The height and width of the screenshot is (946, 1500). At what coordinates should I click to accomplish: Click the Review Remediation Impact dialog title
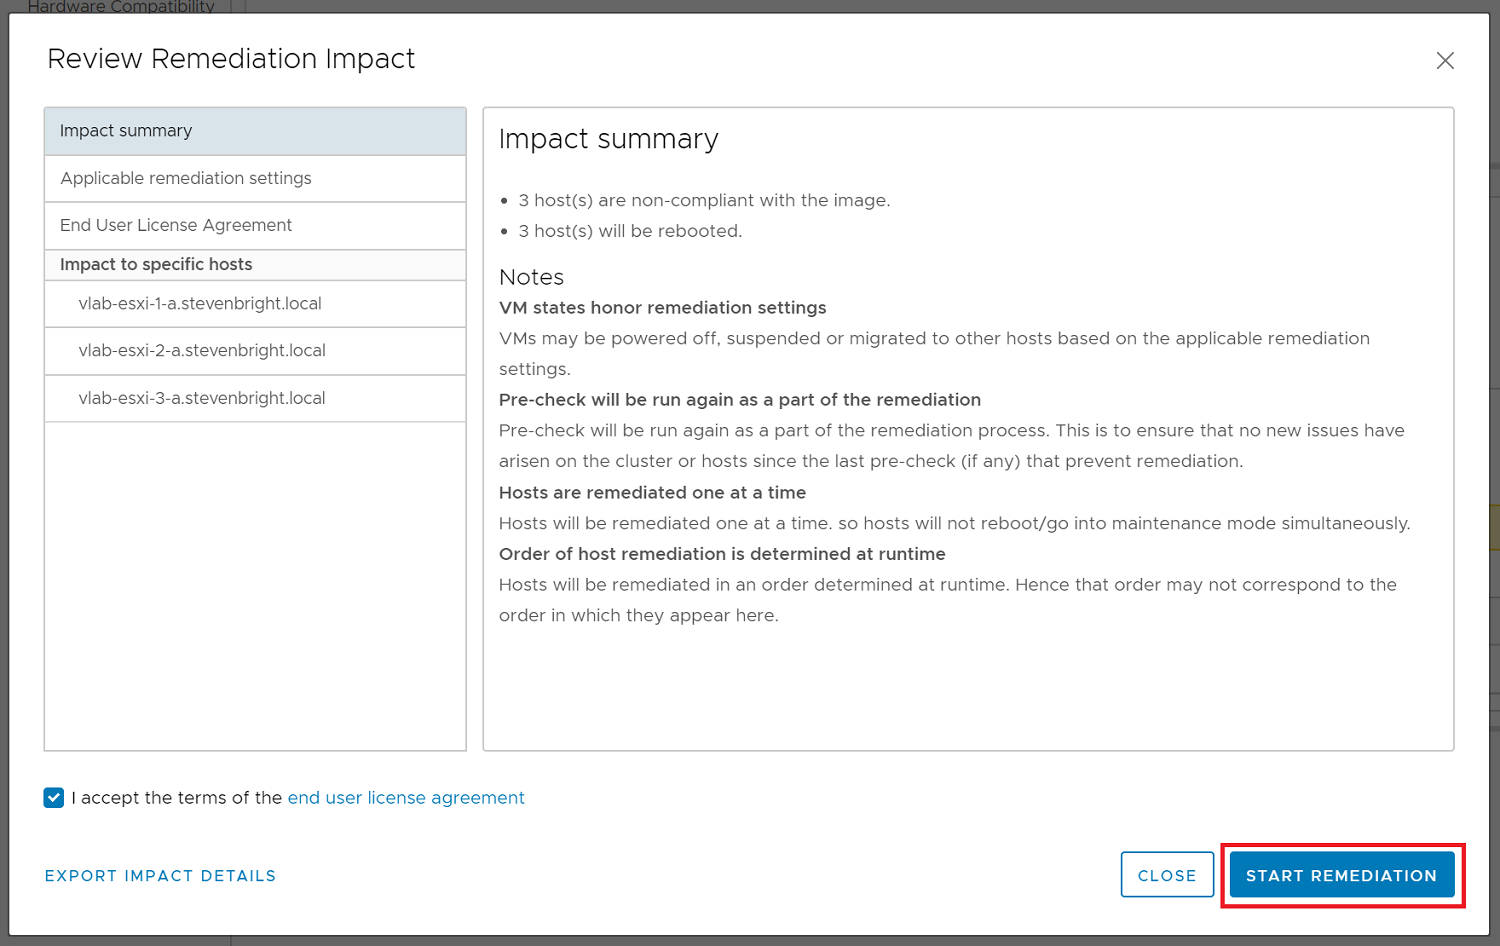(x=231, y=59)
